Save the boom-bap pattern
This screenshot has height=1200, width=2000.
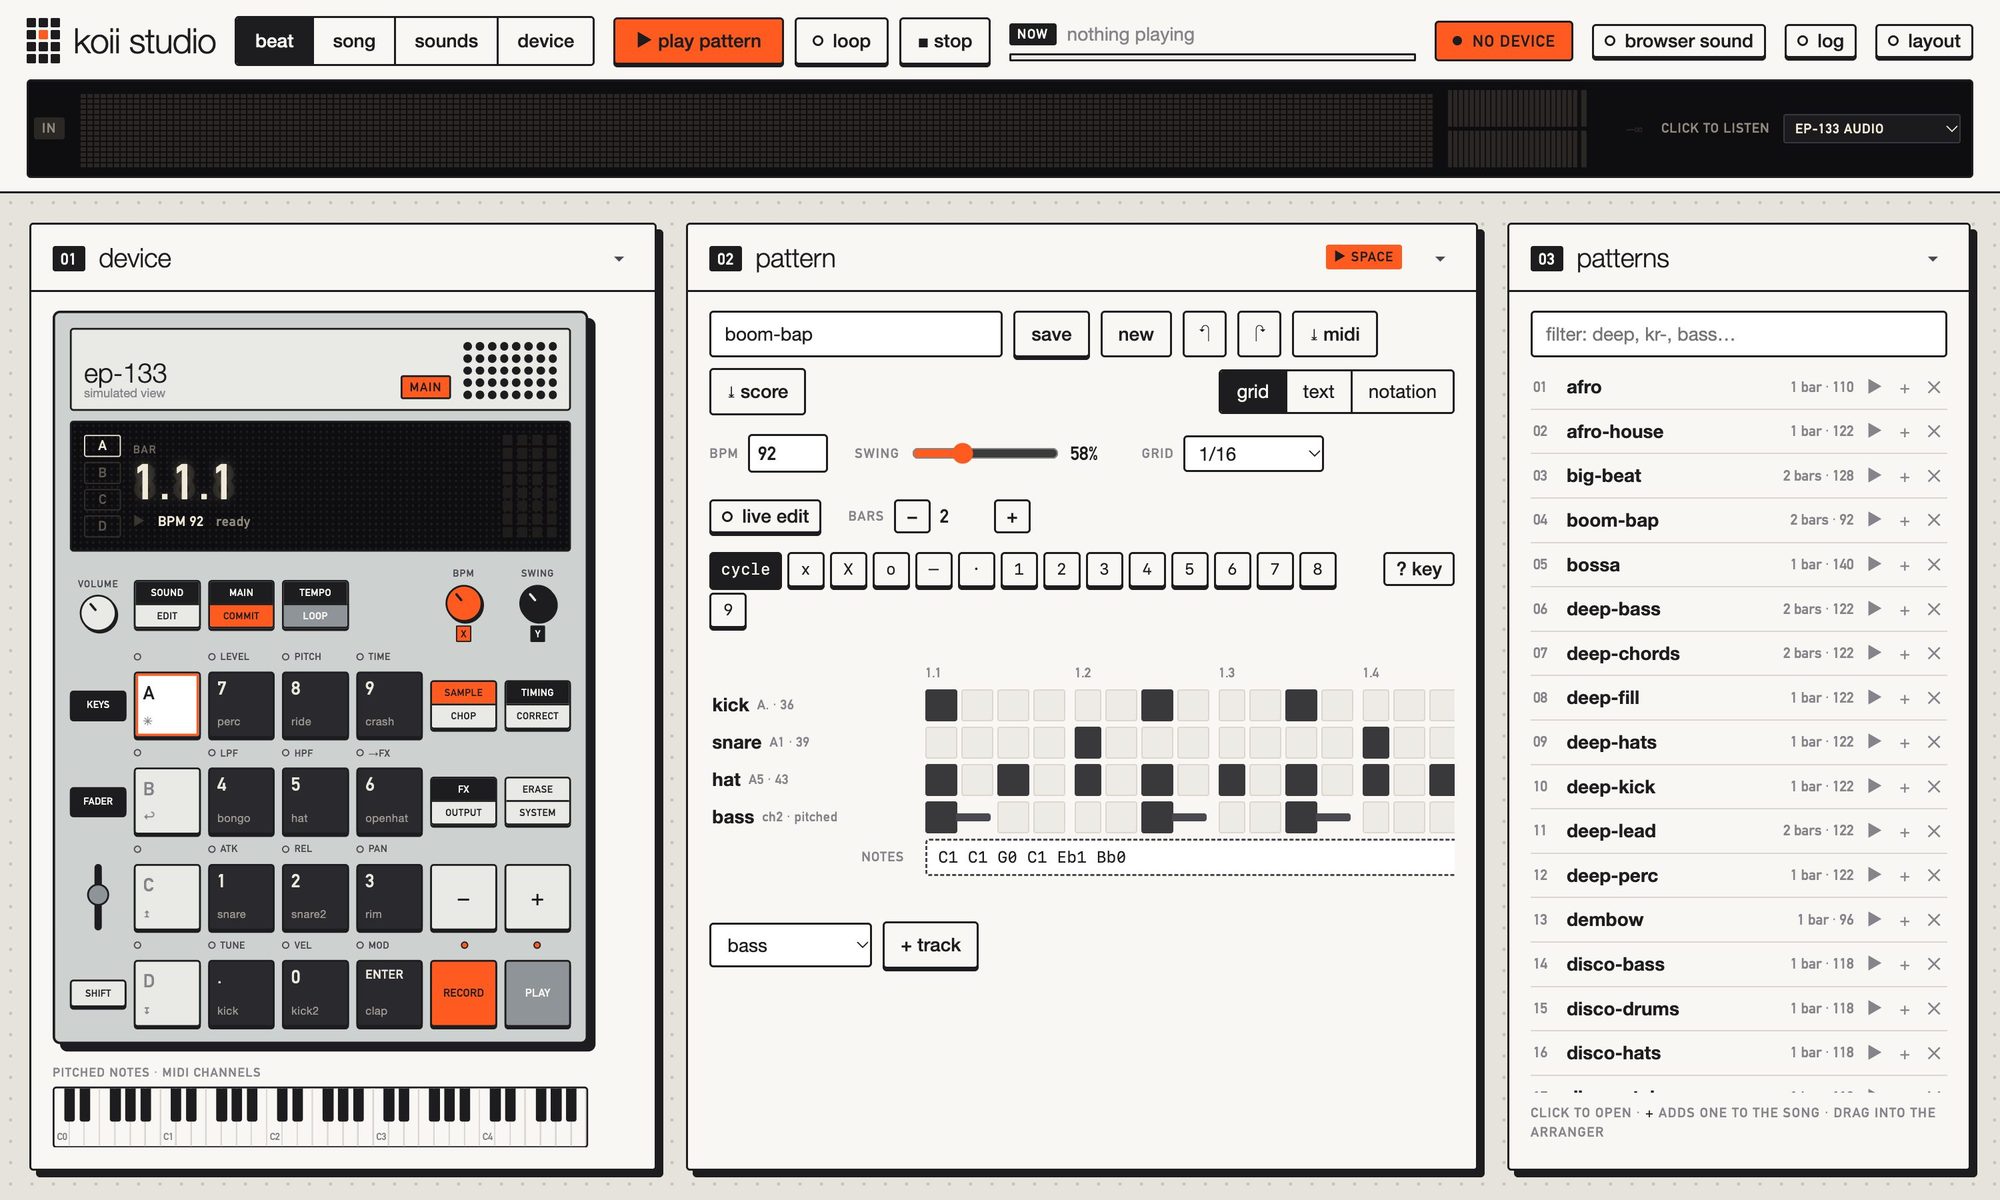1051,334
